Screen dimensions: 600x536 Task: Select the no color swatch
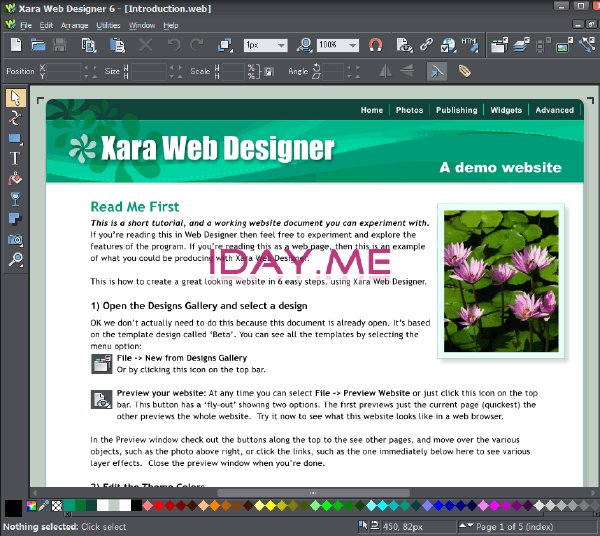[57, 506]
